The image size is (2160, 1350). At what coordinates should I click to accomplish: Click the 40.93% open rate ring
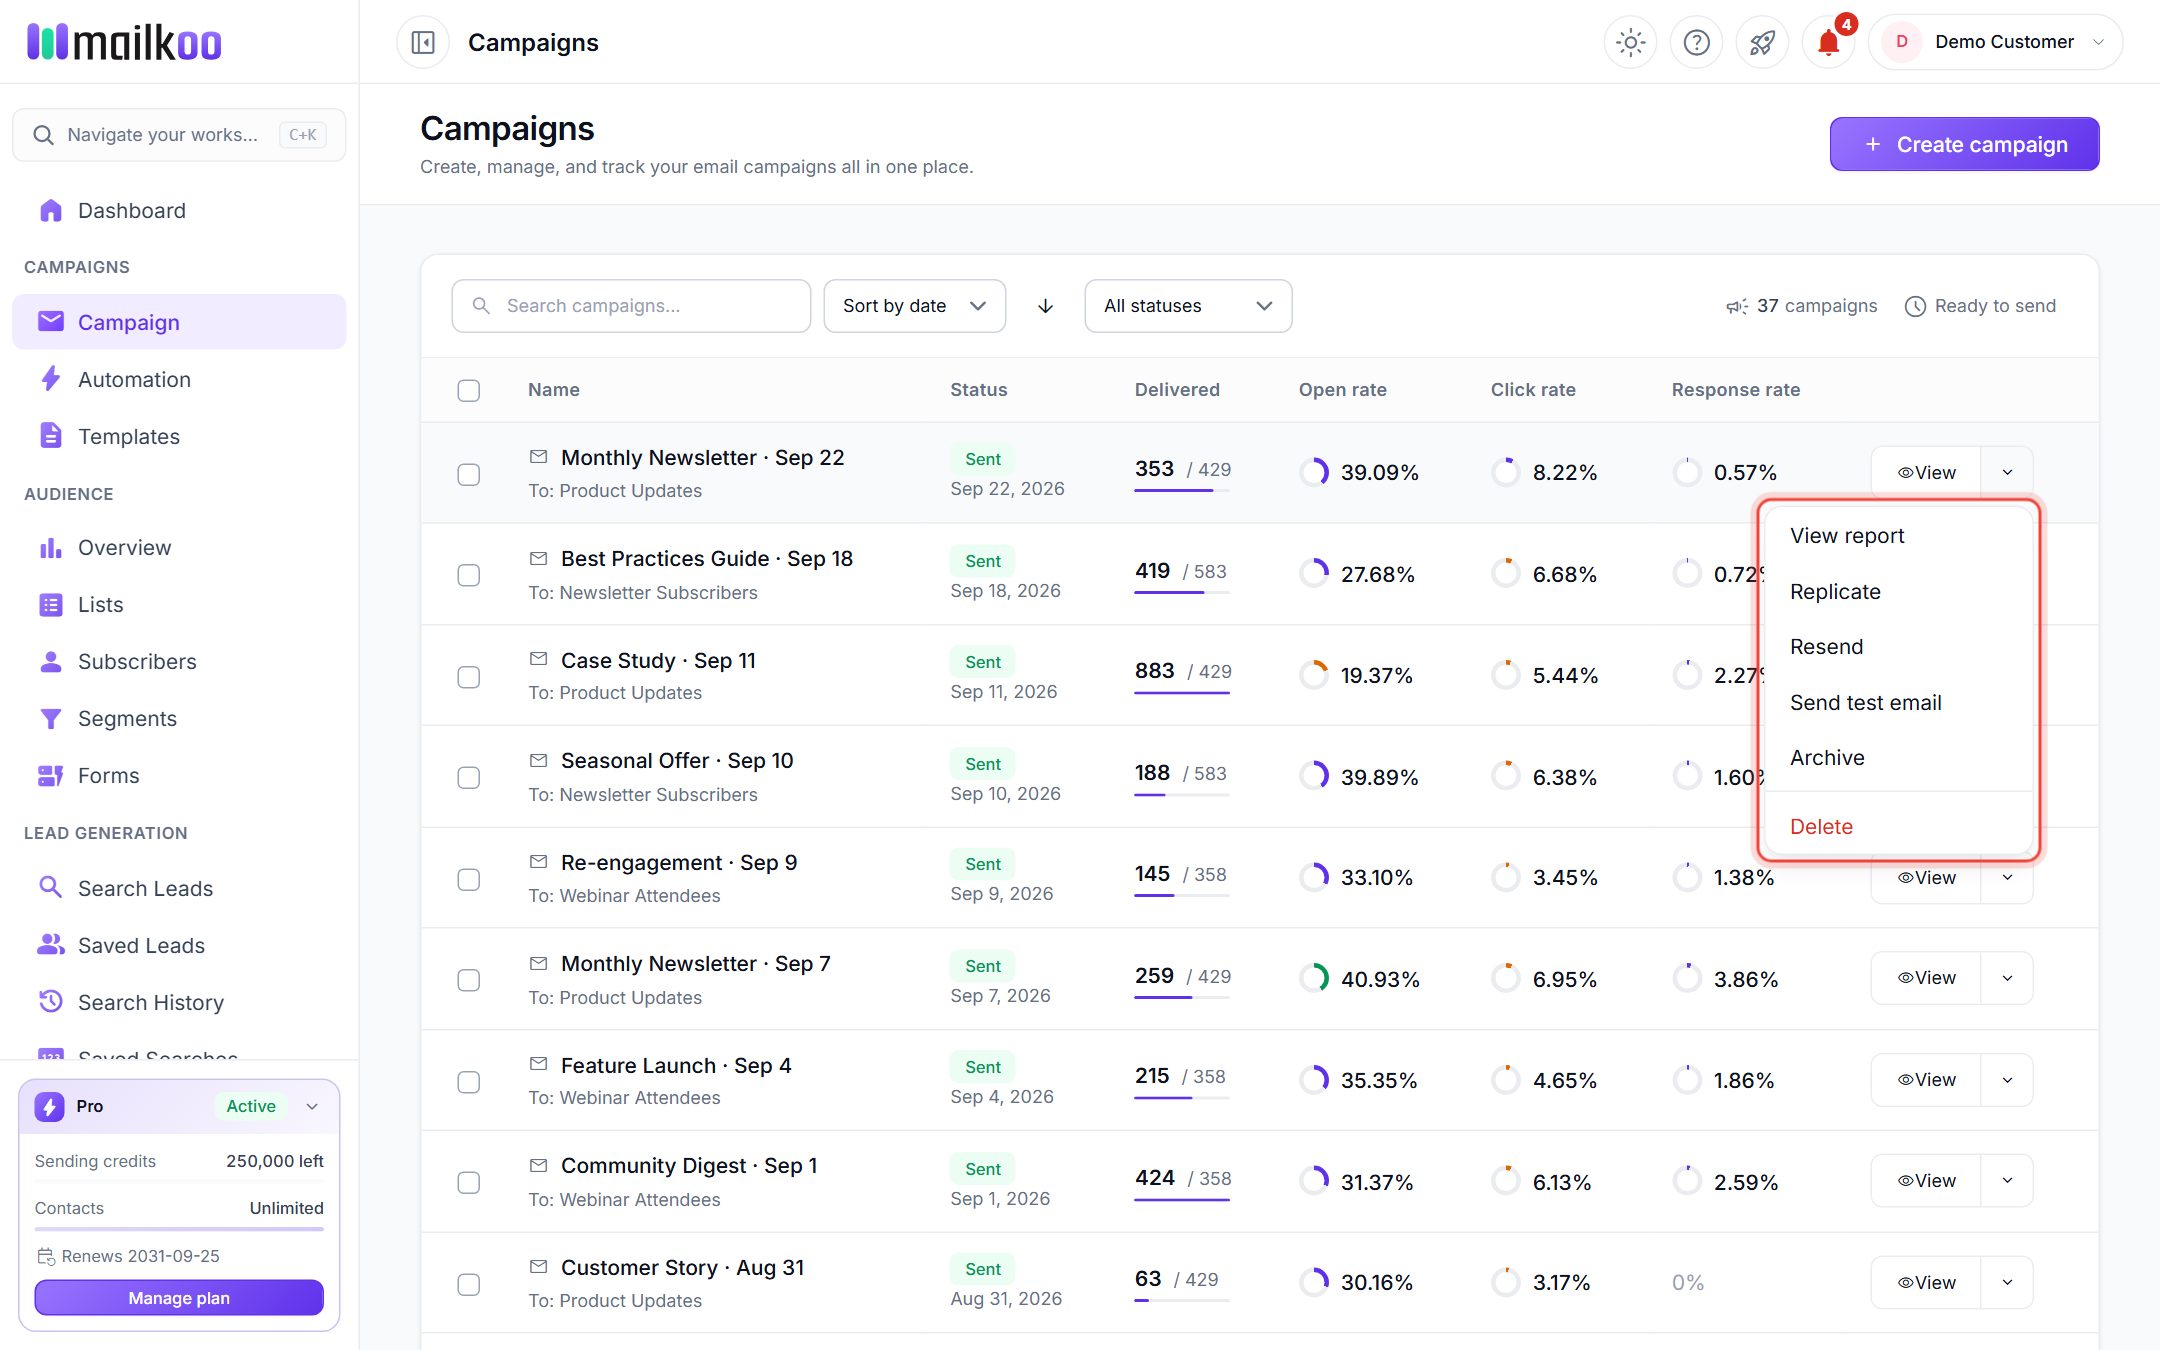pyautogui.click(x=1314, y=978)
